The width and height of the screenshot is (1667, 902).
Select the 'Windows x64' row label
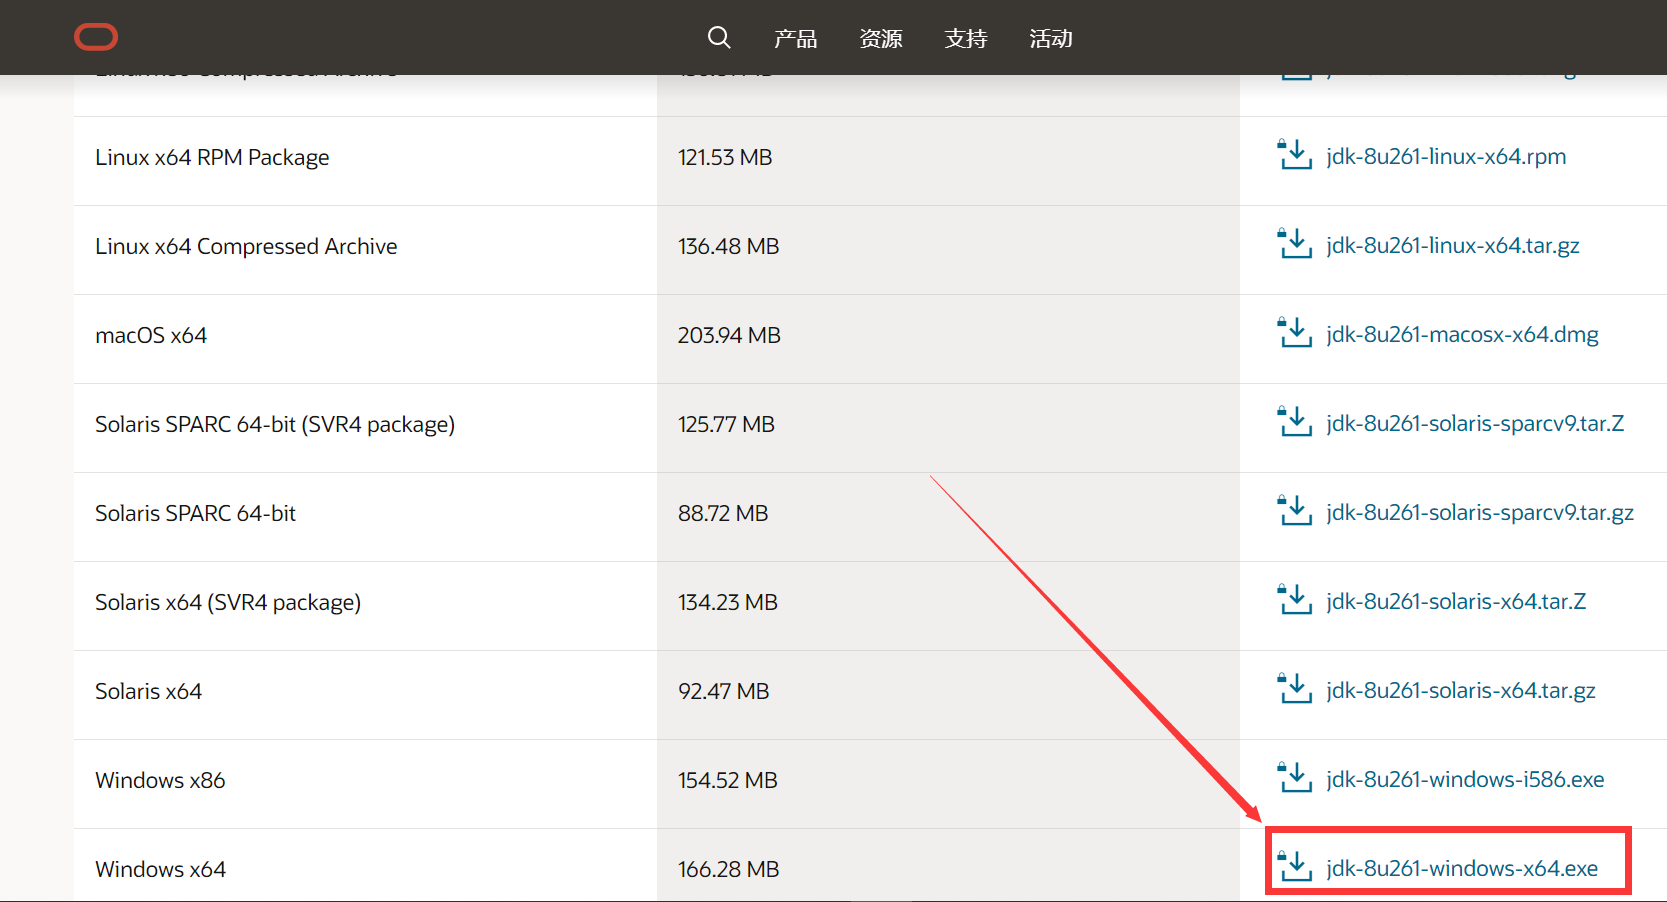(160, 870)
